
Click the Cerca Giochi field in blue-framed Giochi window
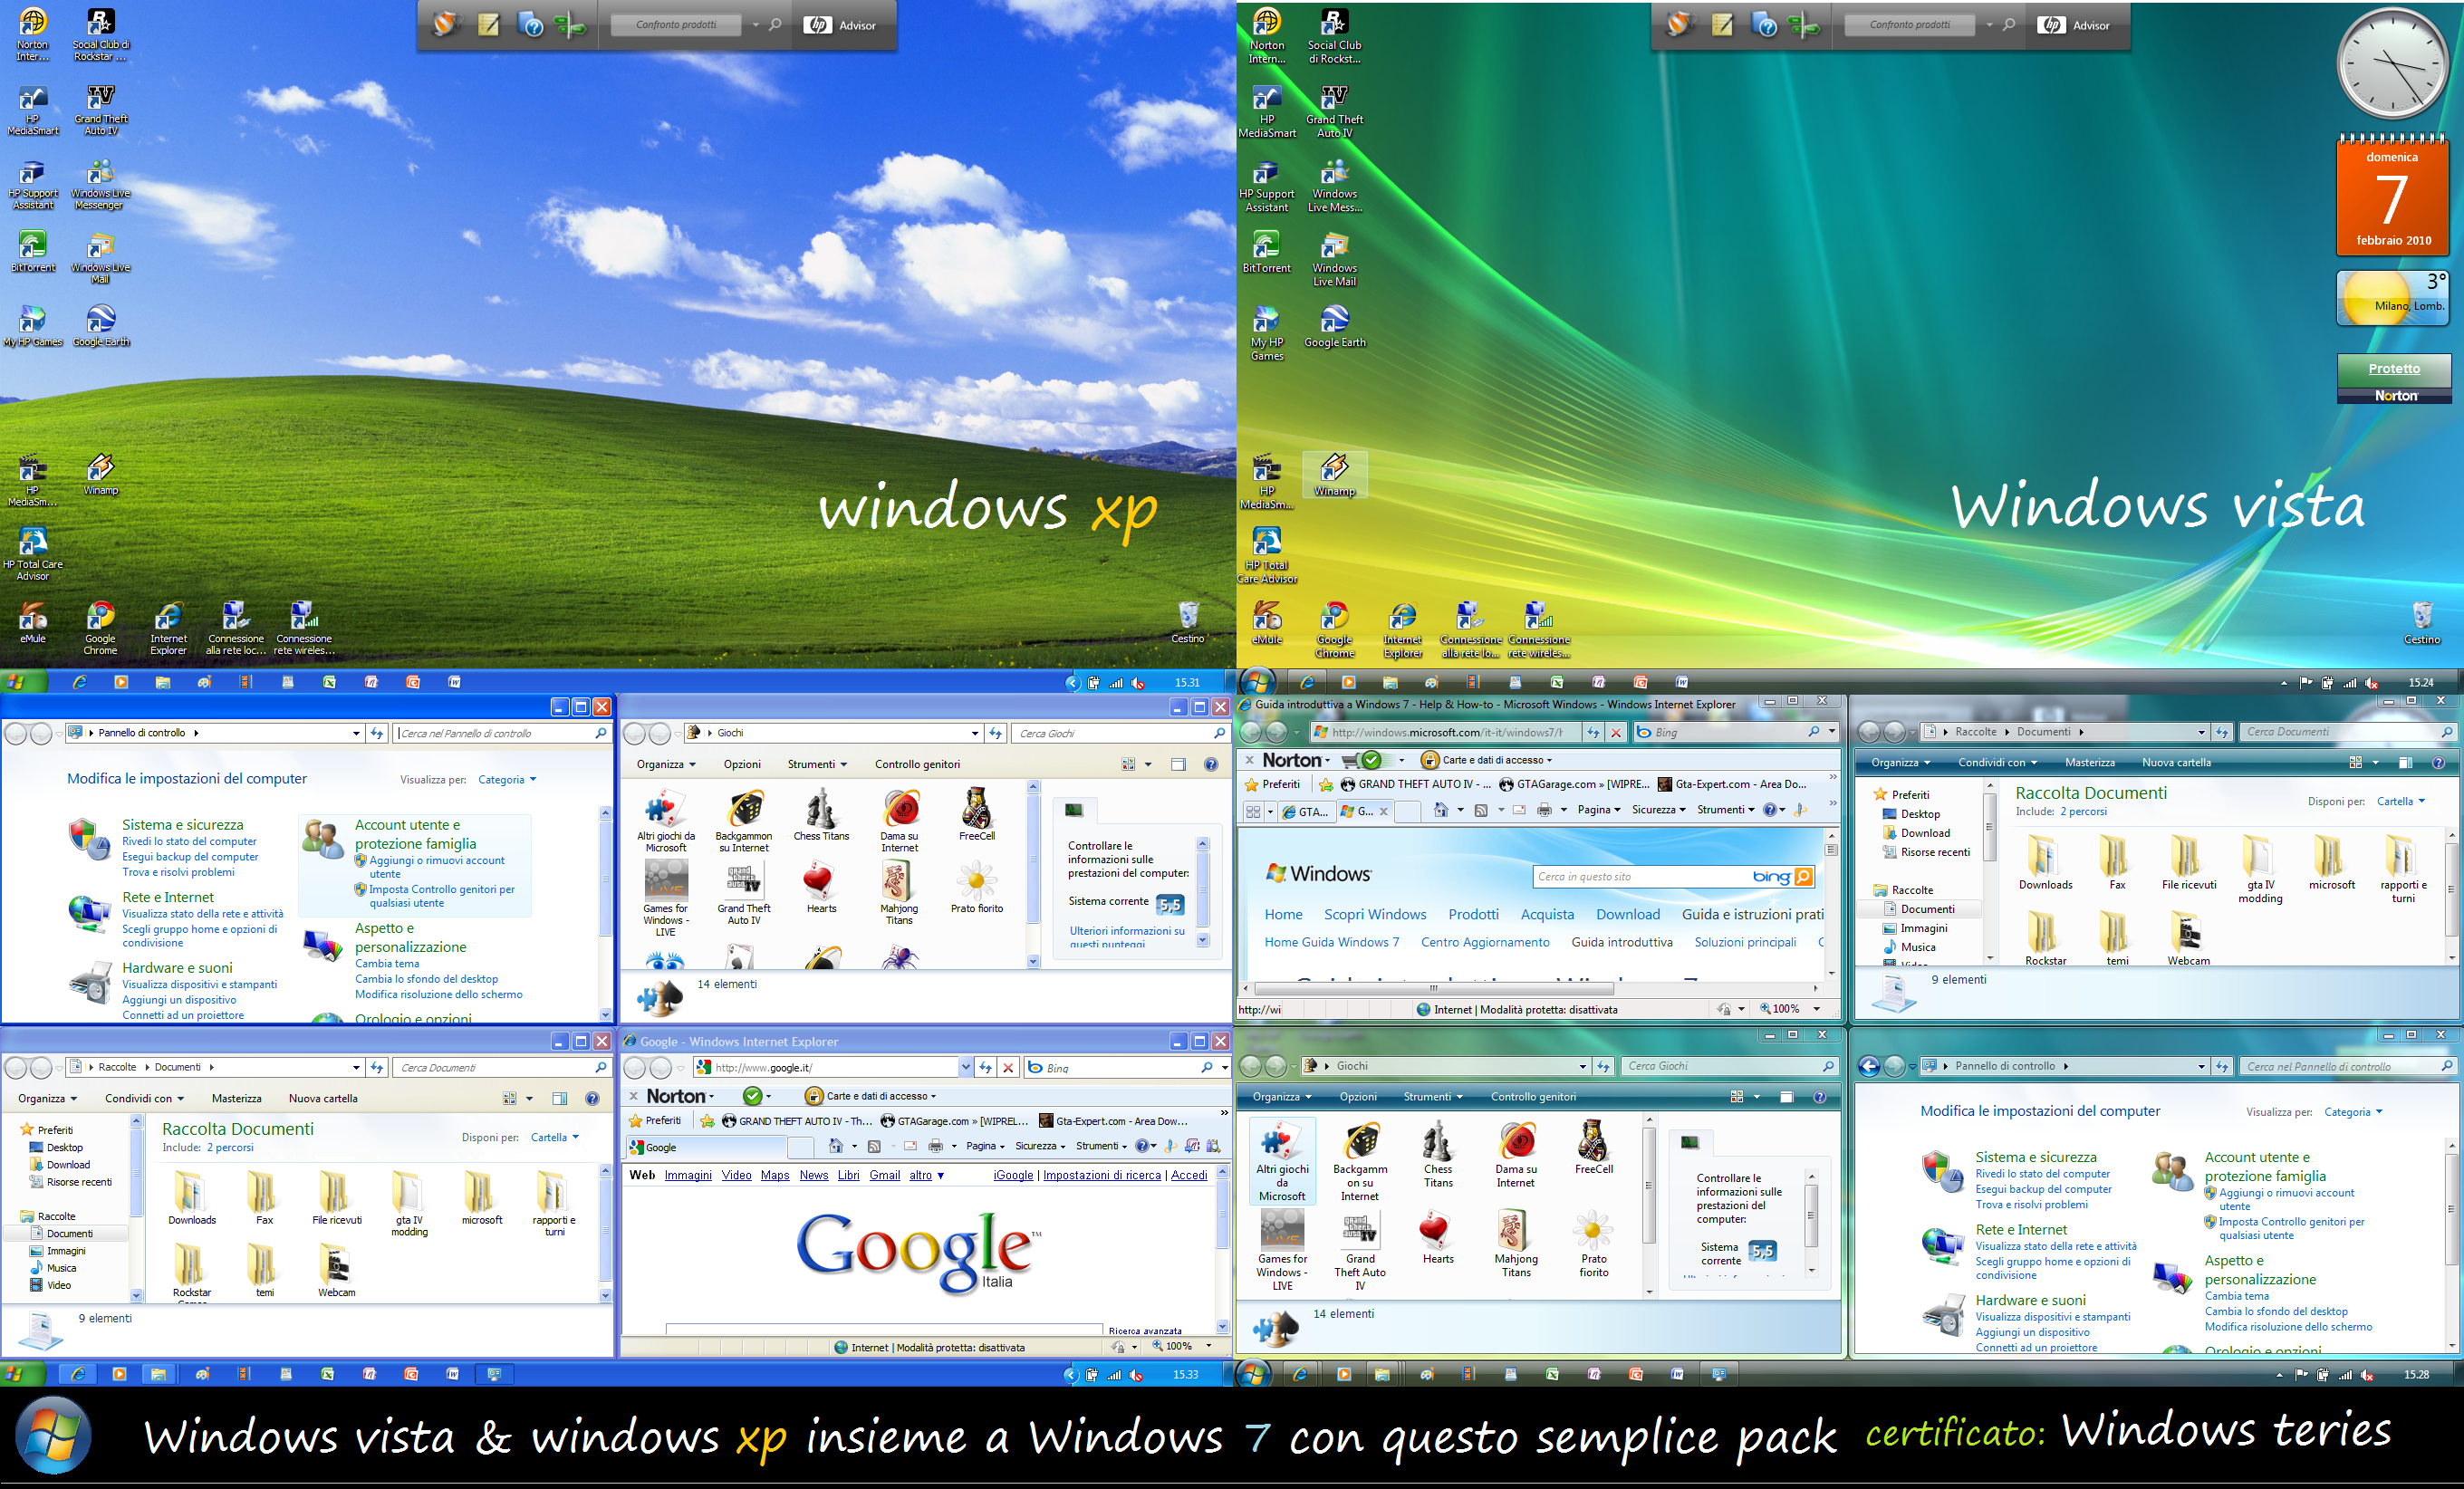[x=1119, y=734]
